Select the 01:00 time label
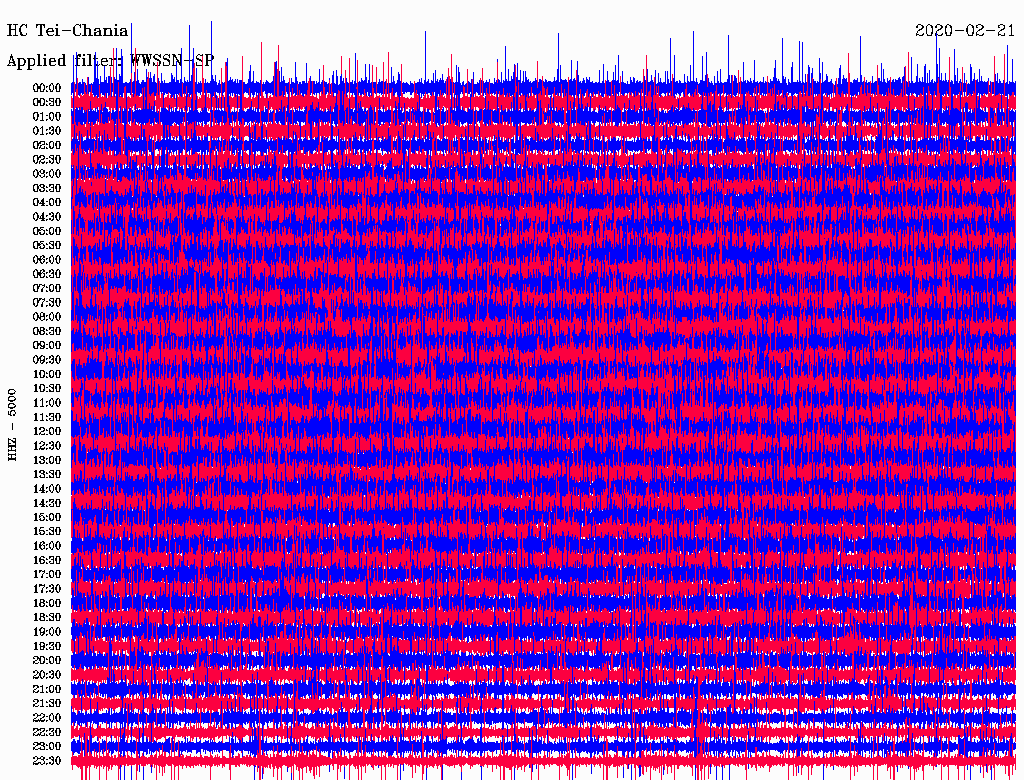Viewport: 1024px width, 780px height. (47, 116)
